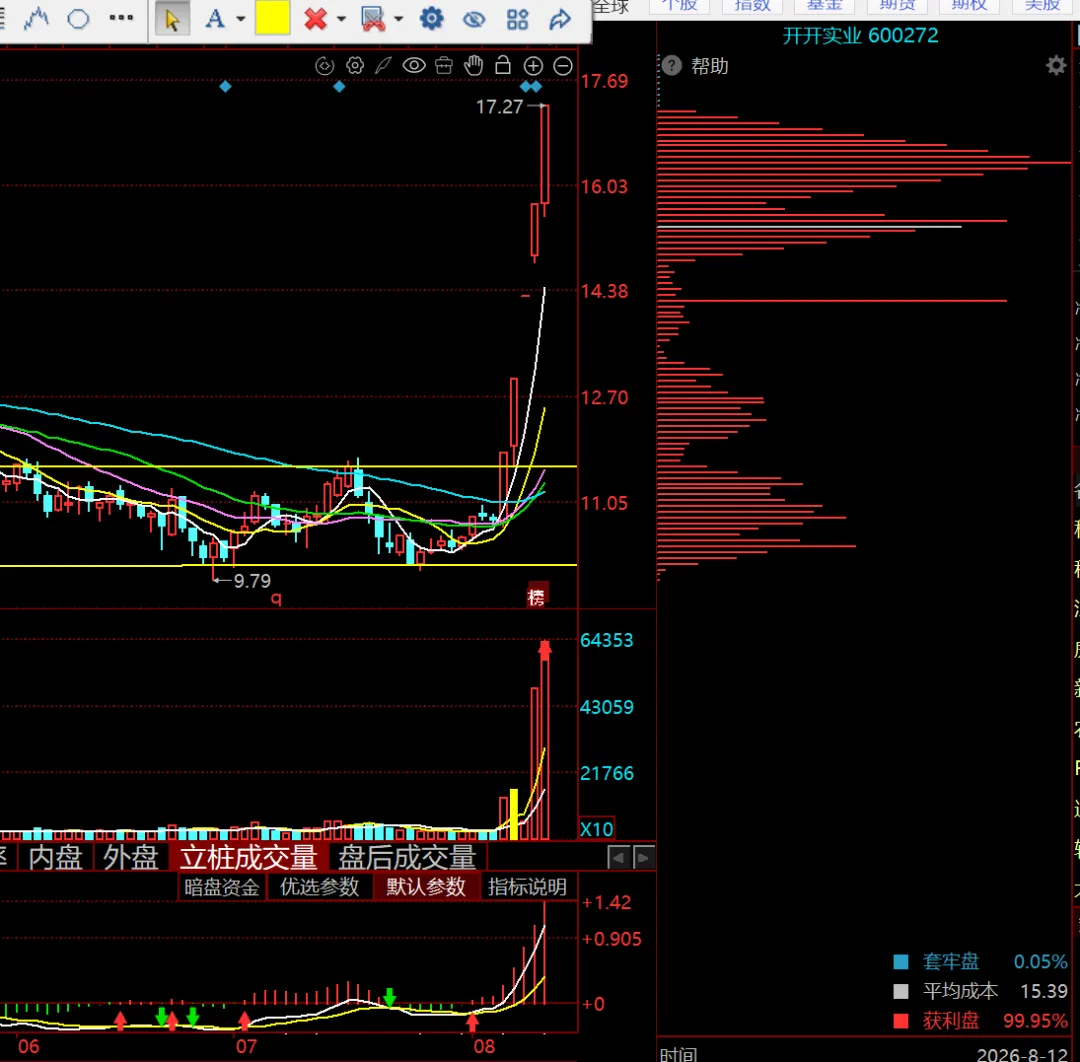
Task: Click the second blue diamond info marker
Action: click(x=339, y=87)
